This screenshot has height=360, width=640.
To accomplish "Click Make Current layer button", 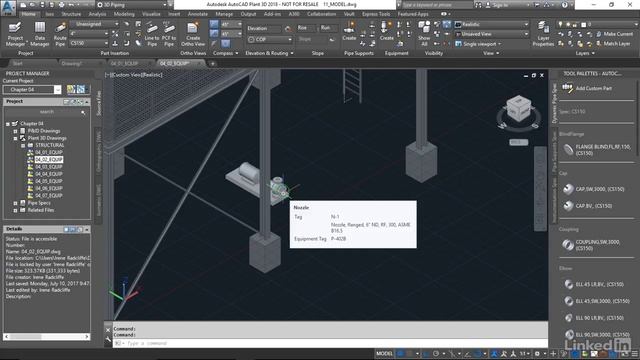I will [x=614, y=34].
